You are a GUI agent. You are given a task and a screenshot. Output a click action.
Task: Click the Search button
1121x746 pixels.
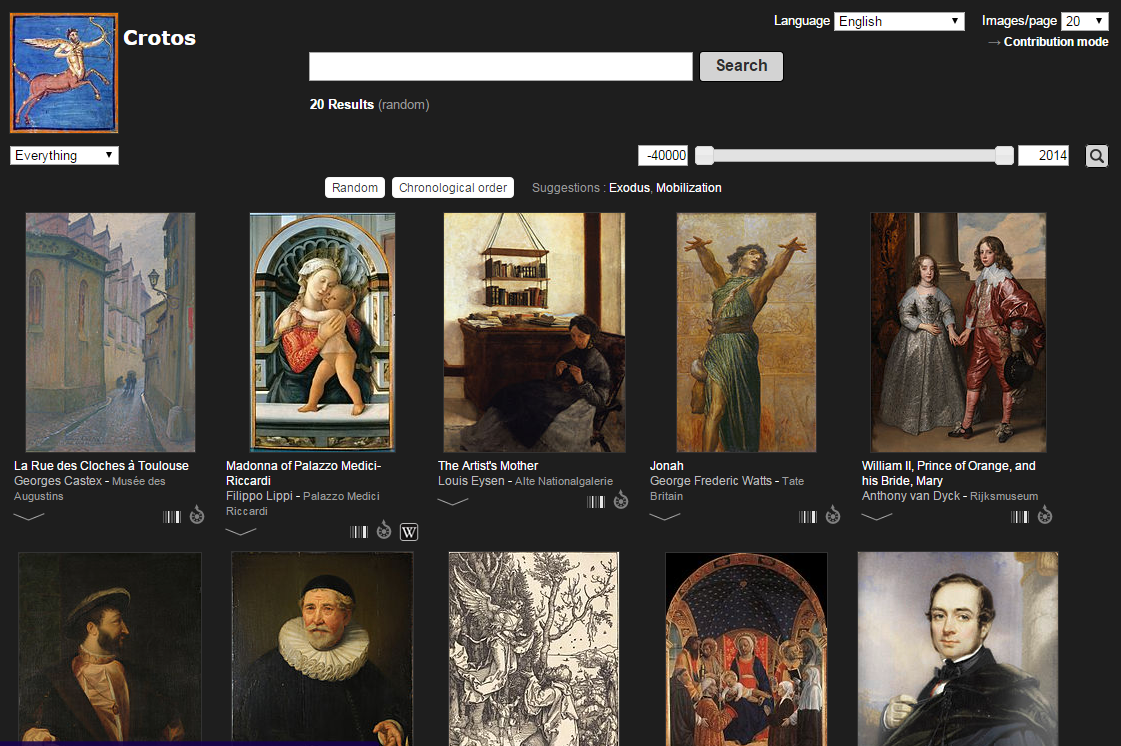click(x=741, y=66)
